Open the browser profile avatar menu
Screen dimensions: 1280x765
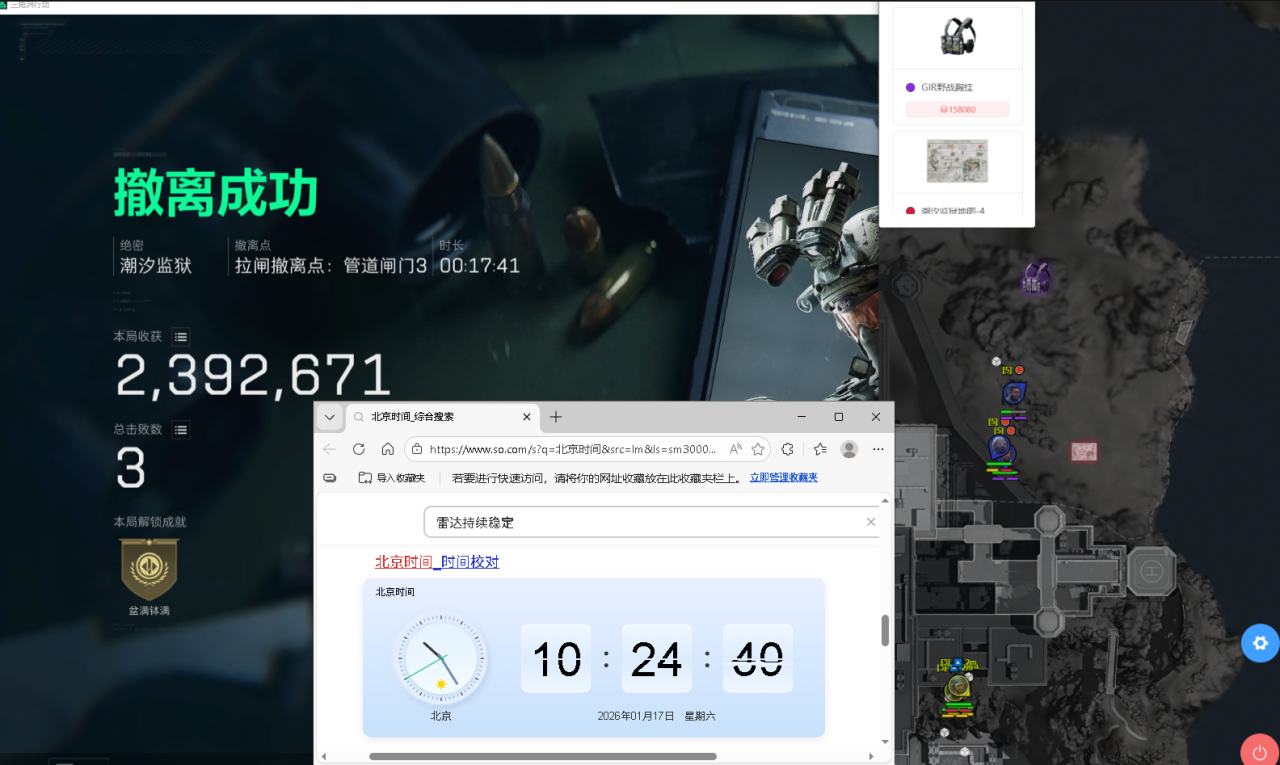click(849, 449)
